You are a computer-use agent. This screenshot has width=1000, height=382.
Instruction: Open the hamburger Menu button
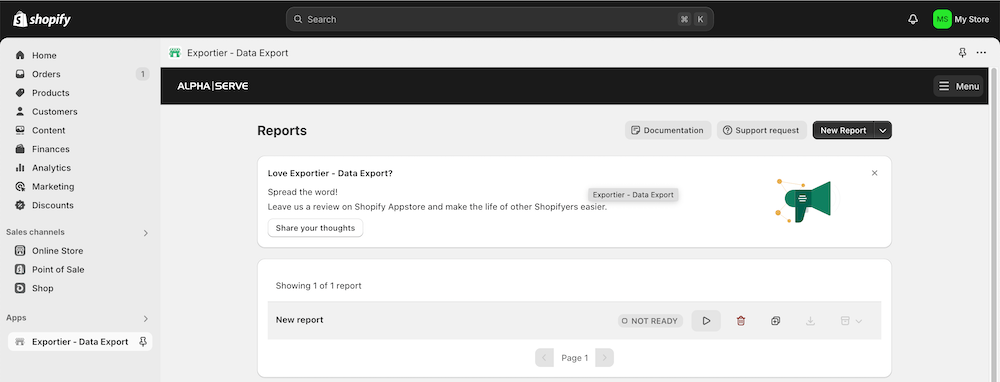958,86
